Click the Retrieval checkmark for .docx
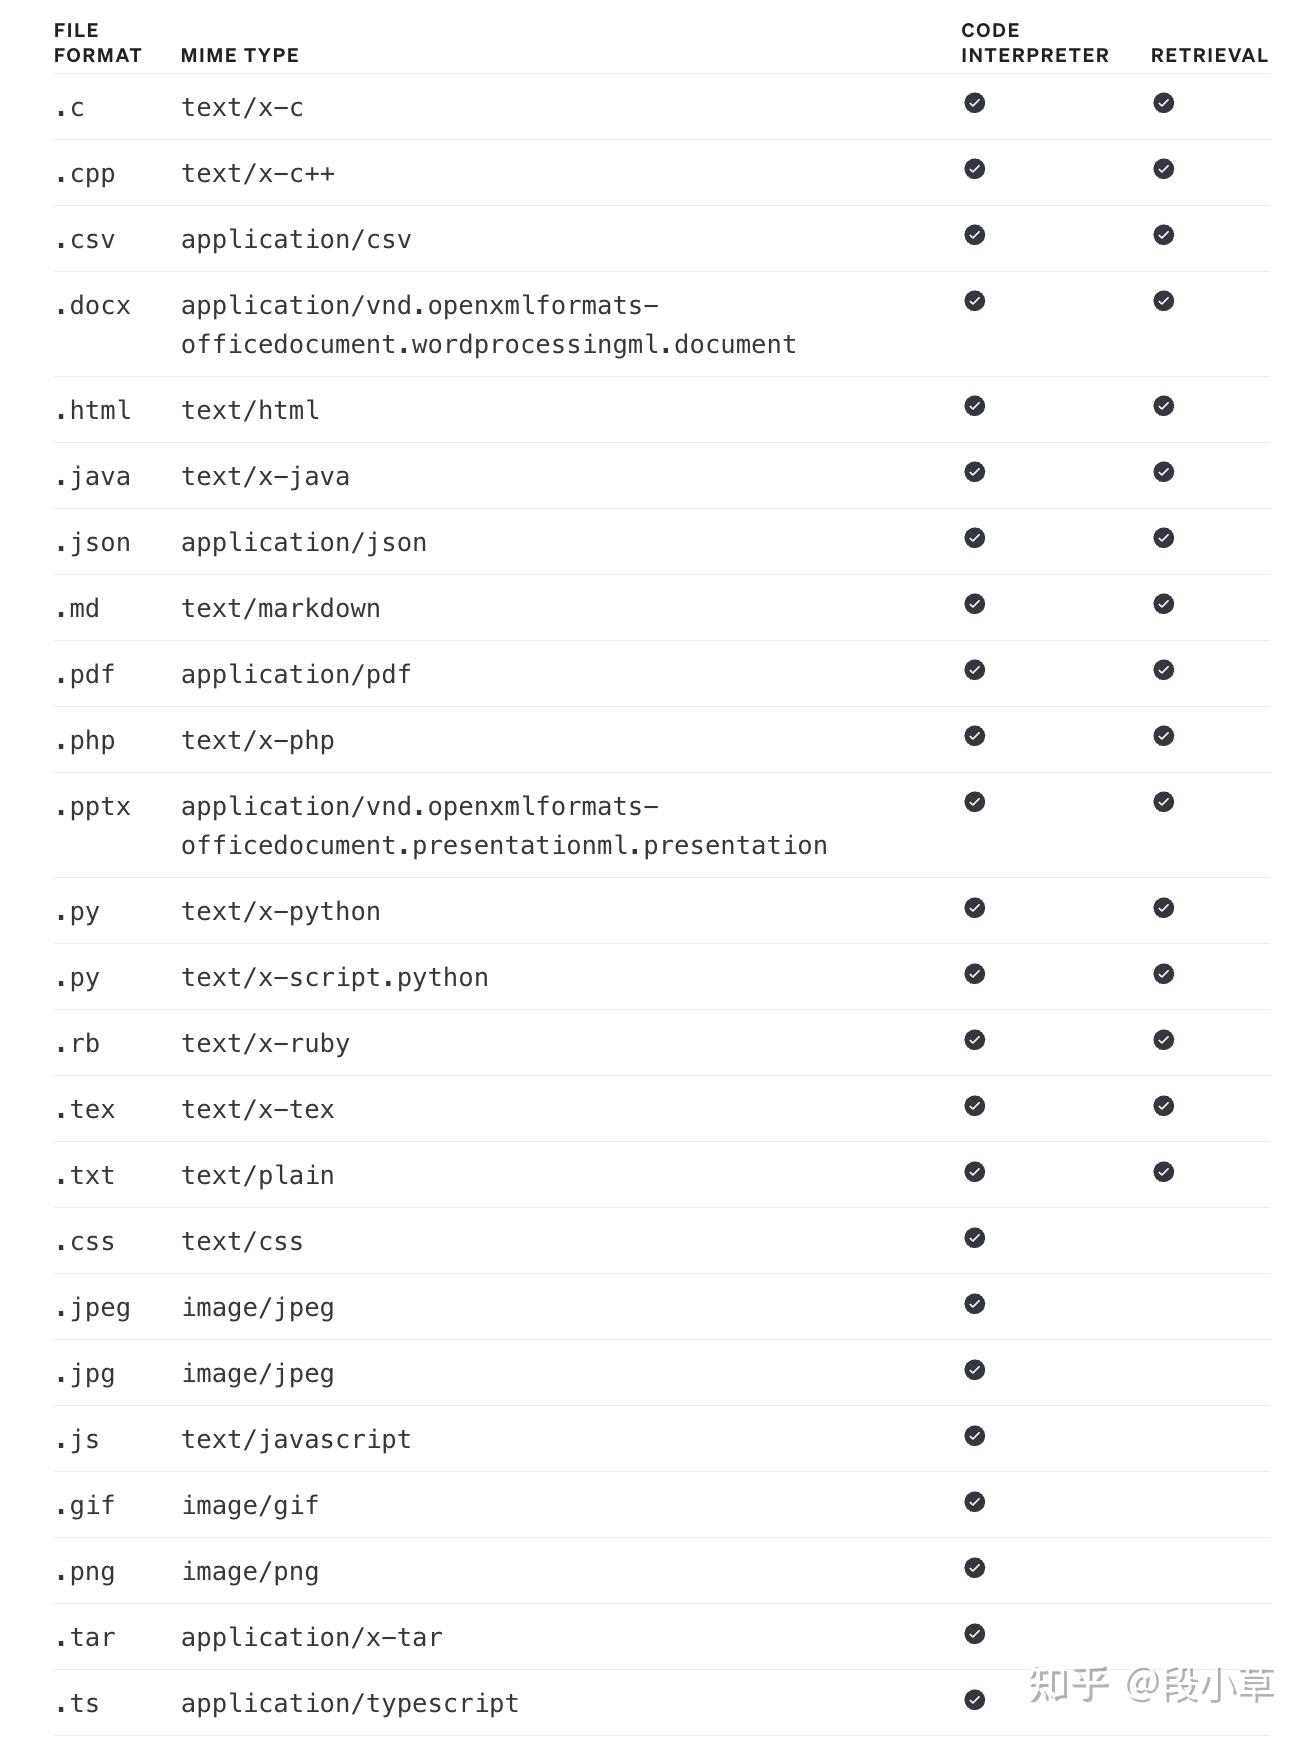The height and width of the screenshot is (1738, 1308). click(x=1163, y=301)
